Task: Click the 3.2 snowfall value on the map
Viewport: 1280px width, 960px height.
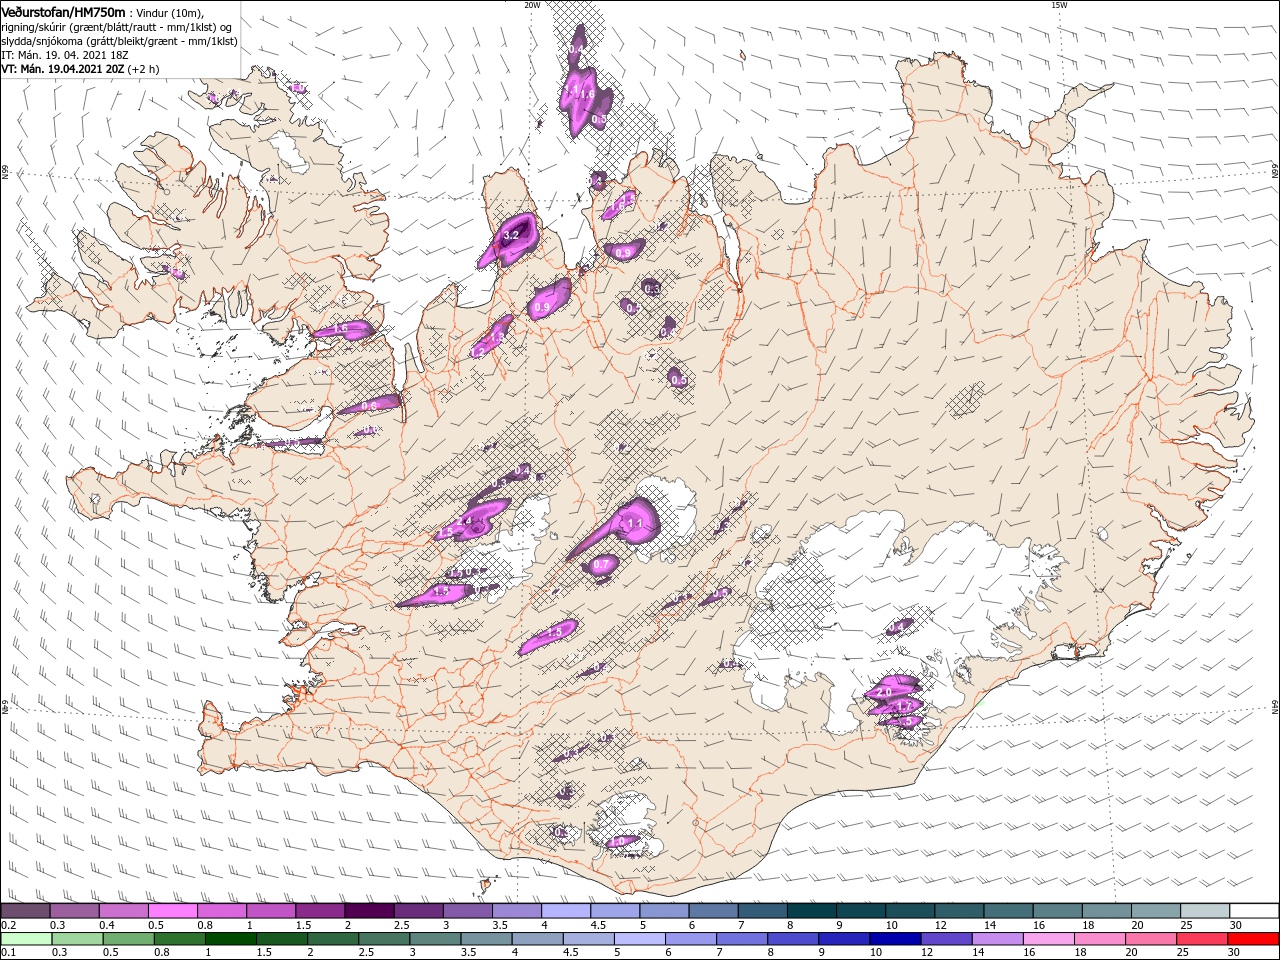Action: (x=511, y=234)
